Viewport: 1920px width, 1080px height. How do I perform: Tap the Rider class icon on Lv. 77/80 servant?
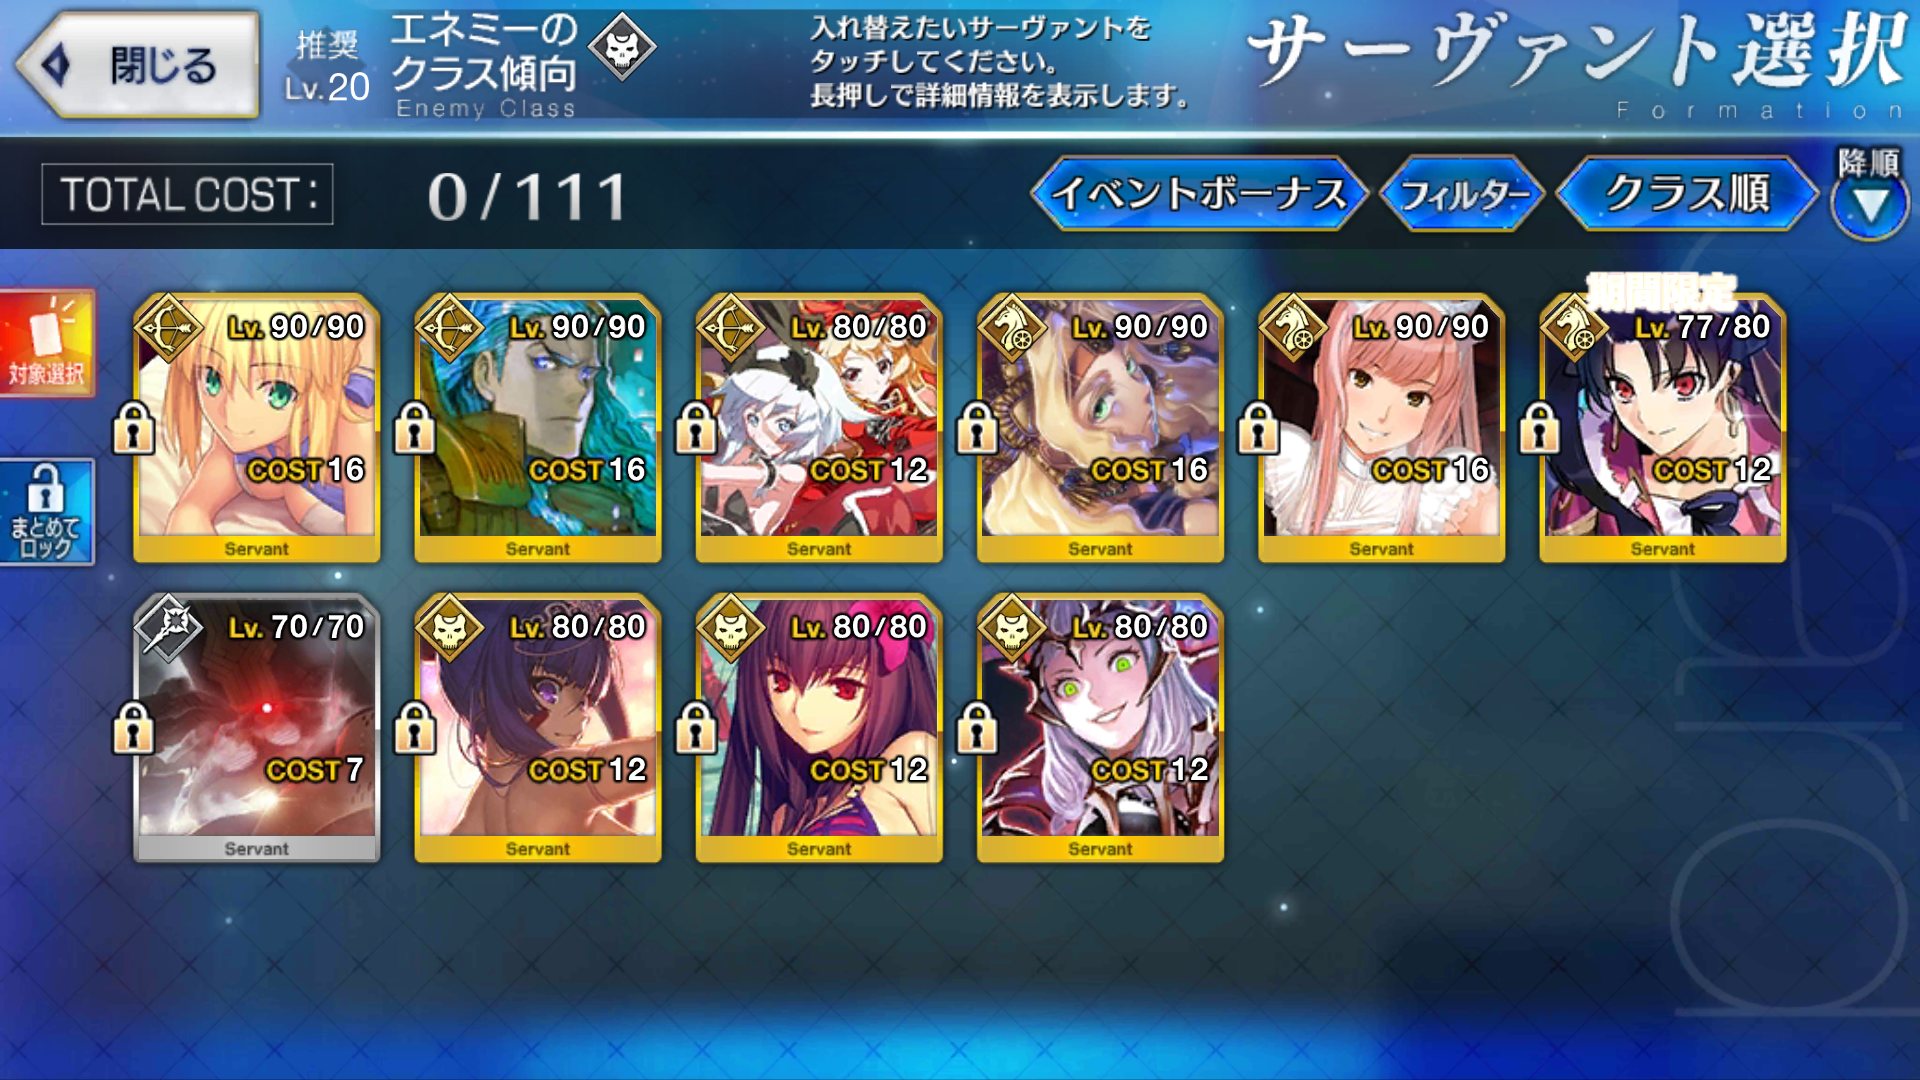coord(1574,327)
